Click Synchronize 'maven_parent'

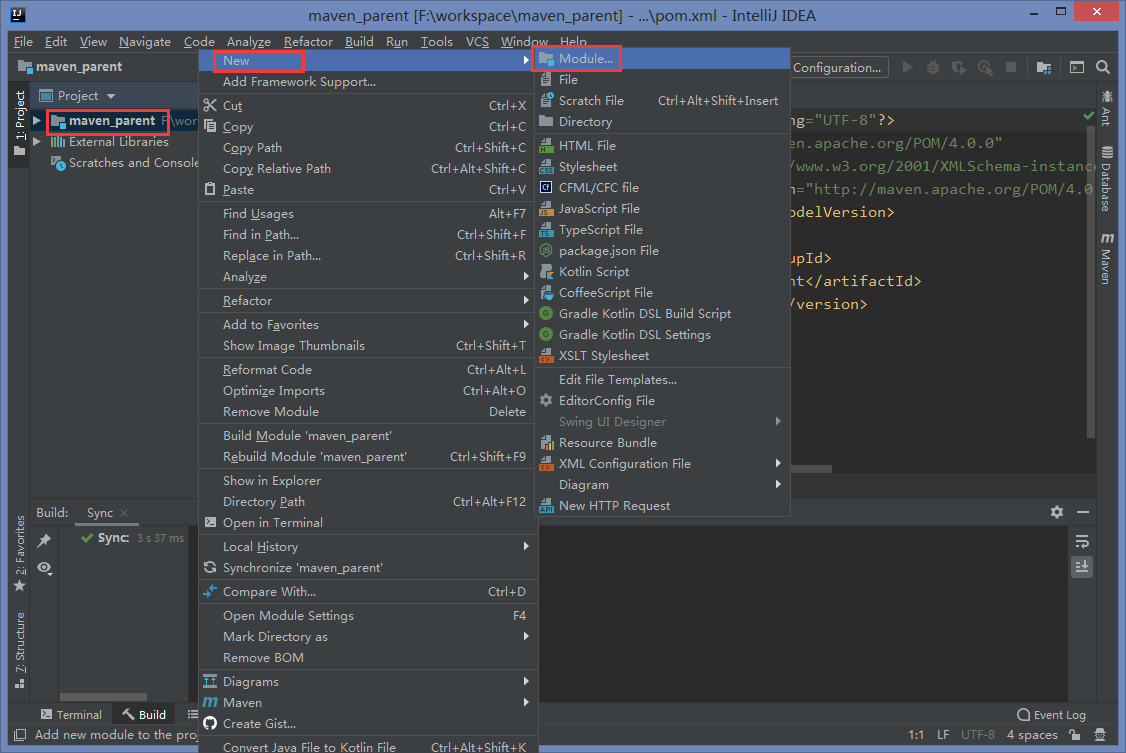pyautogui.click(x=368, y=568)
